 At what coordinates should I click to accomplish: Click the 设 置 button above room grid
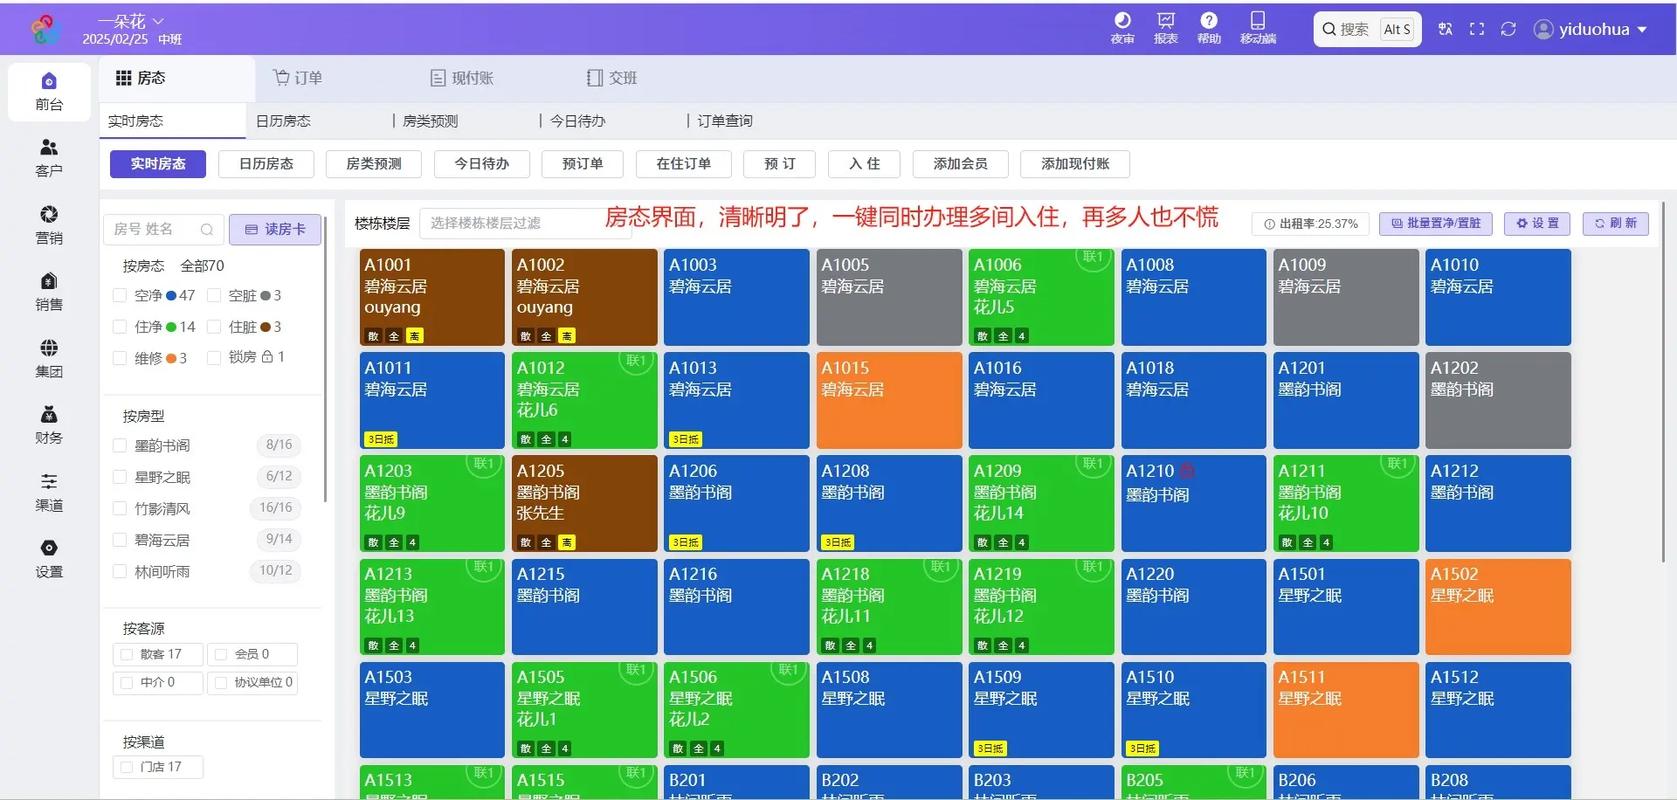(1537, 224)
